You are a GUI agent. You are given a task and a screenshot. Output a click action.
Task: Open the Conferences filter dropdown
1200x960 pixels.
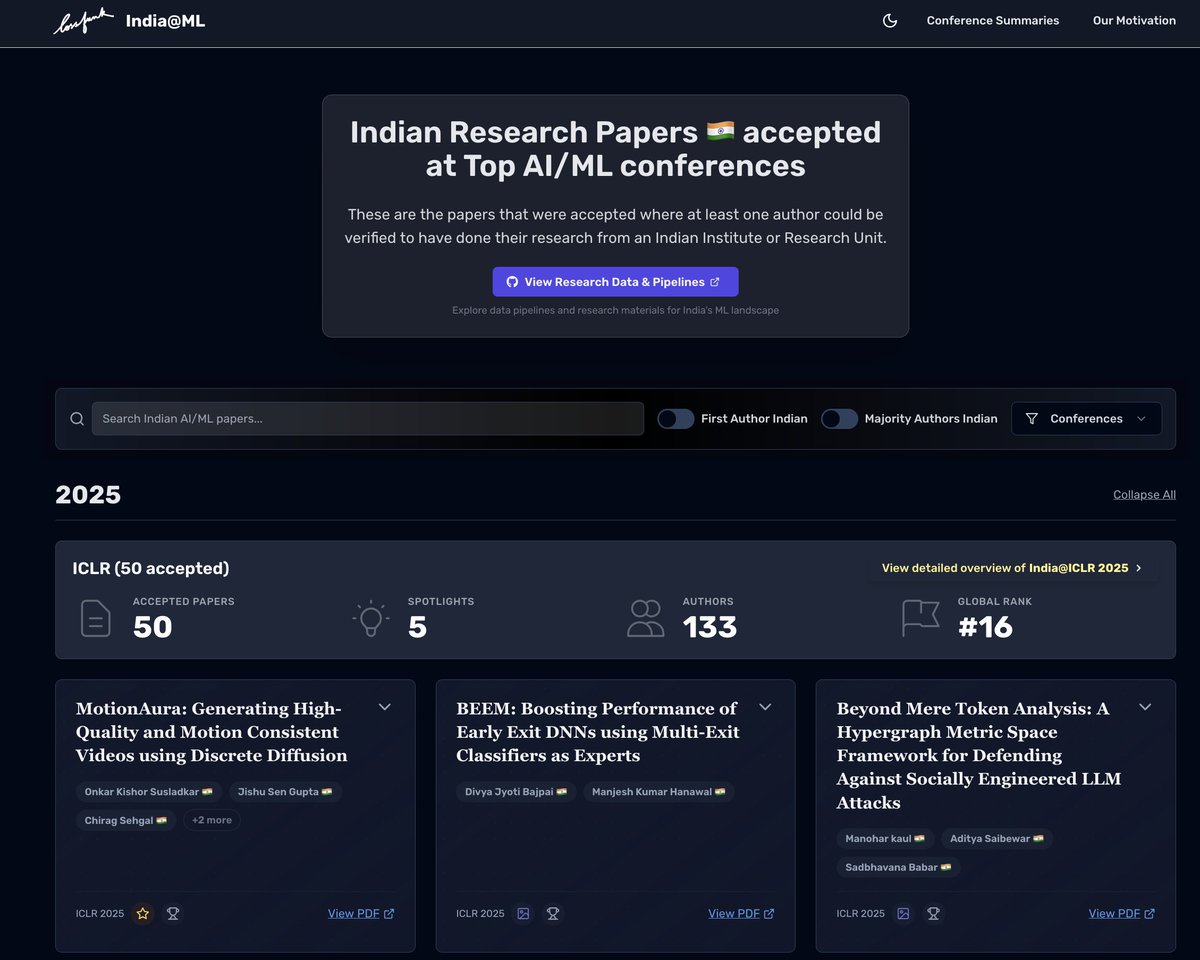pyautogui.click(x=1086, y=419)
